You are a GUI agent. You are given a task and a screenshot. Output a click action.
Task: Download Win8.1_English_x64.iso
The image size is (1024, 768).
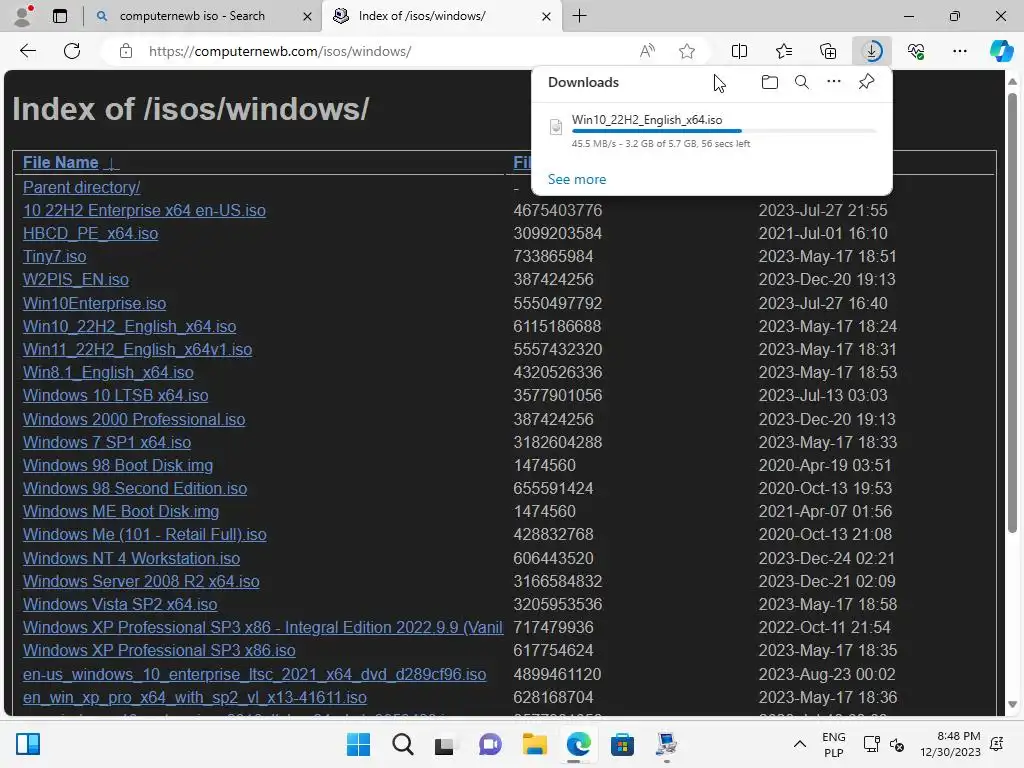tap(108, 372)
